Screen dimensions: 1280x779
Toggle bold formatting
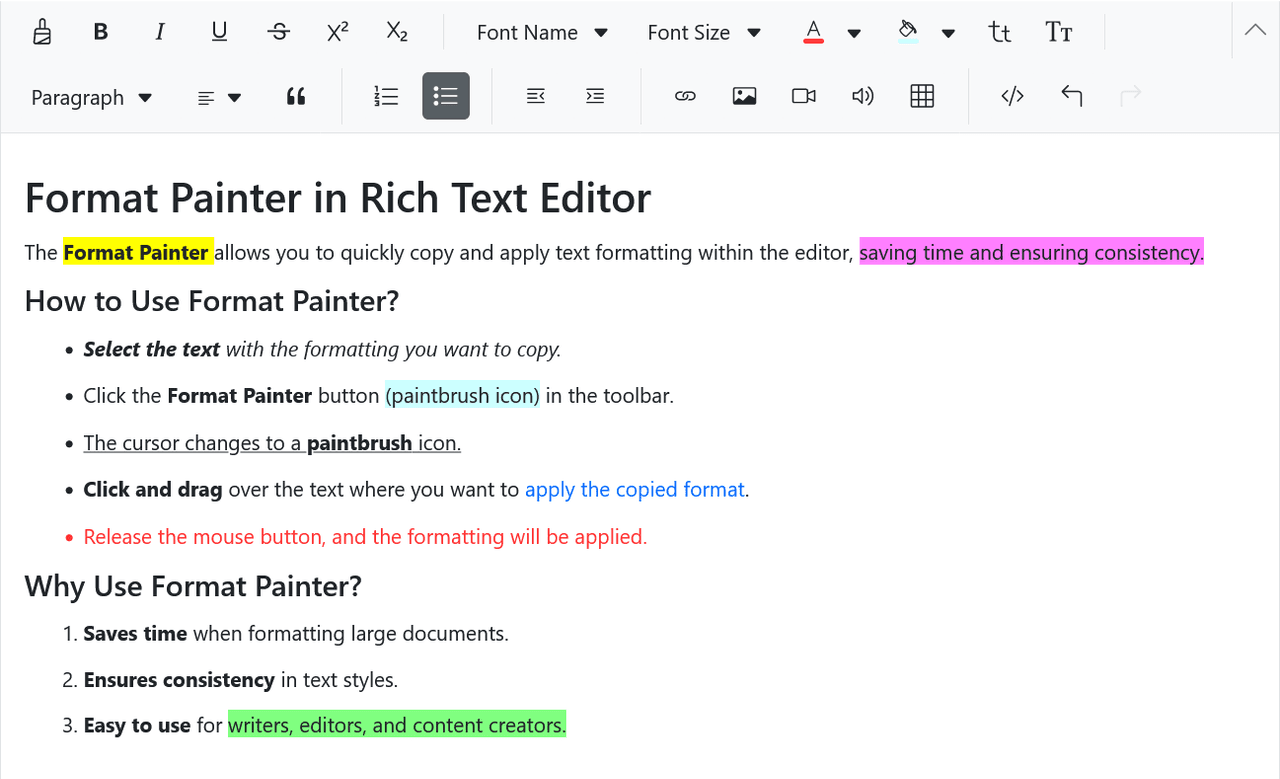pos(100,32)
